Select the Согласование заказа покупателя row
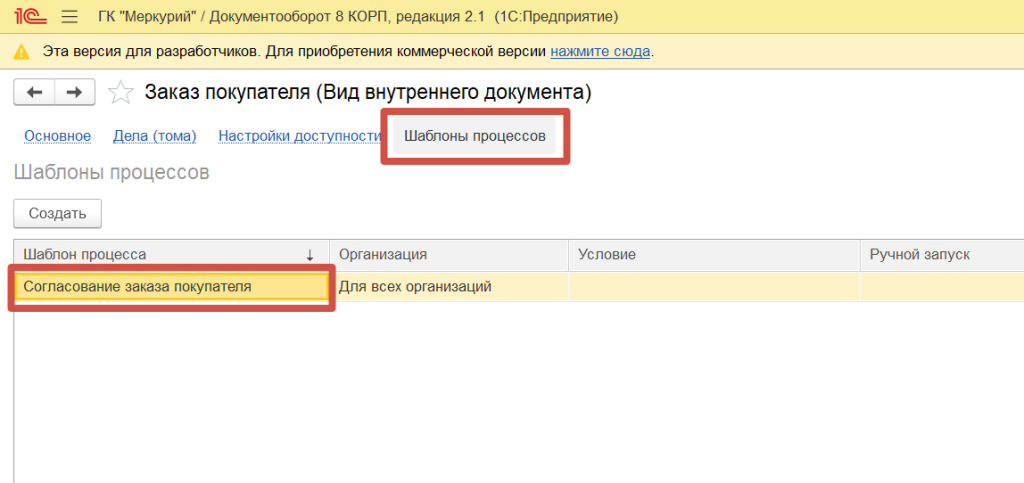This screenshot has width=1024, height=483. [171, 287]
